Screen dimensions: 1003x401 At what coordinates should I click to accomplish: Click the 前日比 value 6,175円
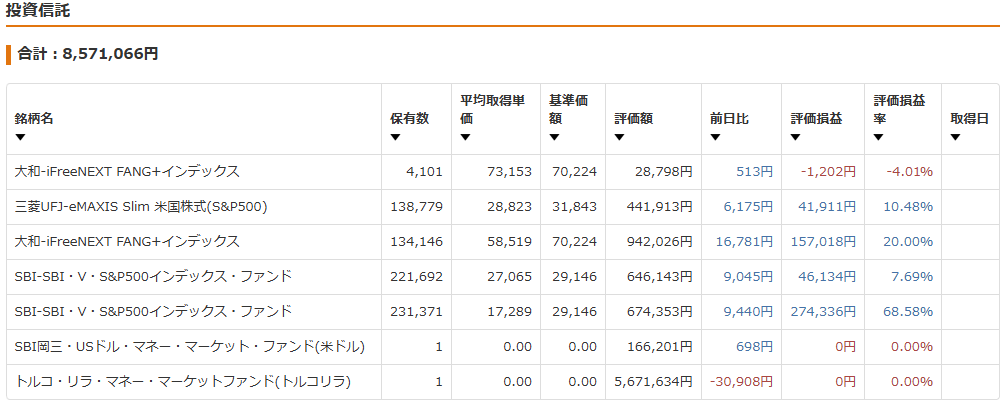click(748, 207)
